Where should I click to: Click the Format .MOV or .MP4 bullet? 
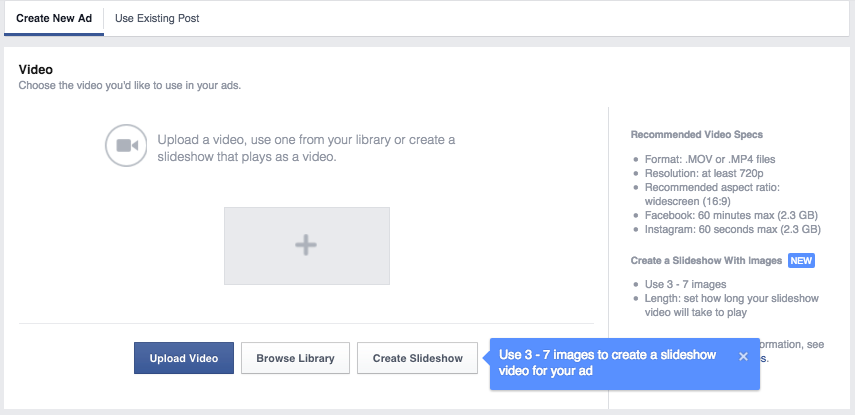(x=709, y=159)
